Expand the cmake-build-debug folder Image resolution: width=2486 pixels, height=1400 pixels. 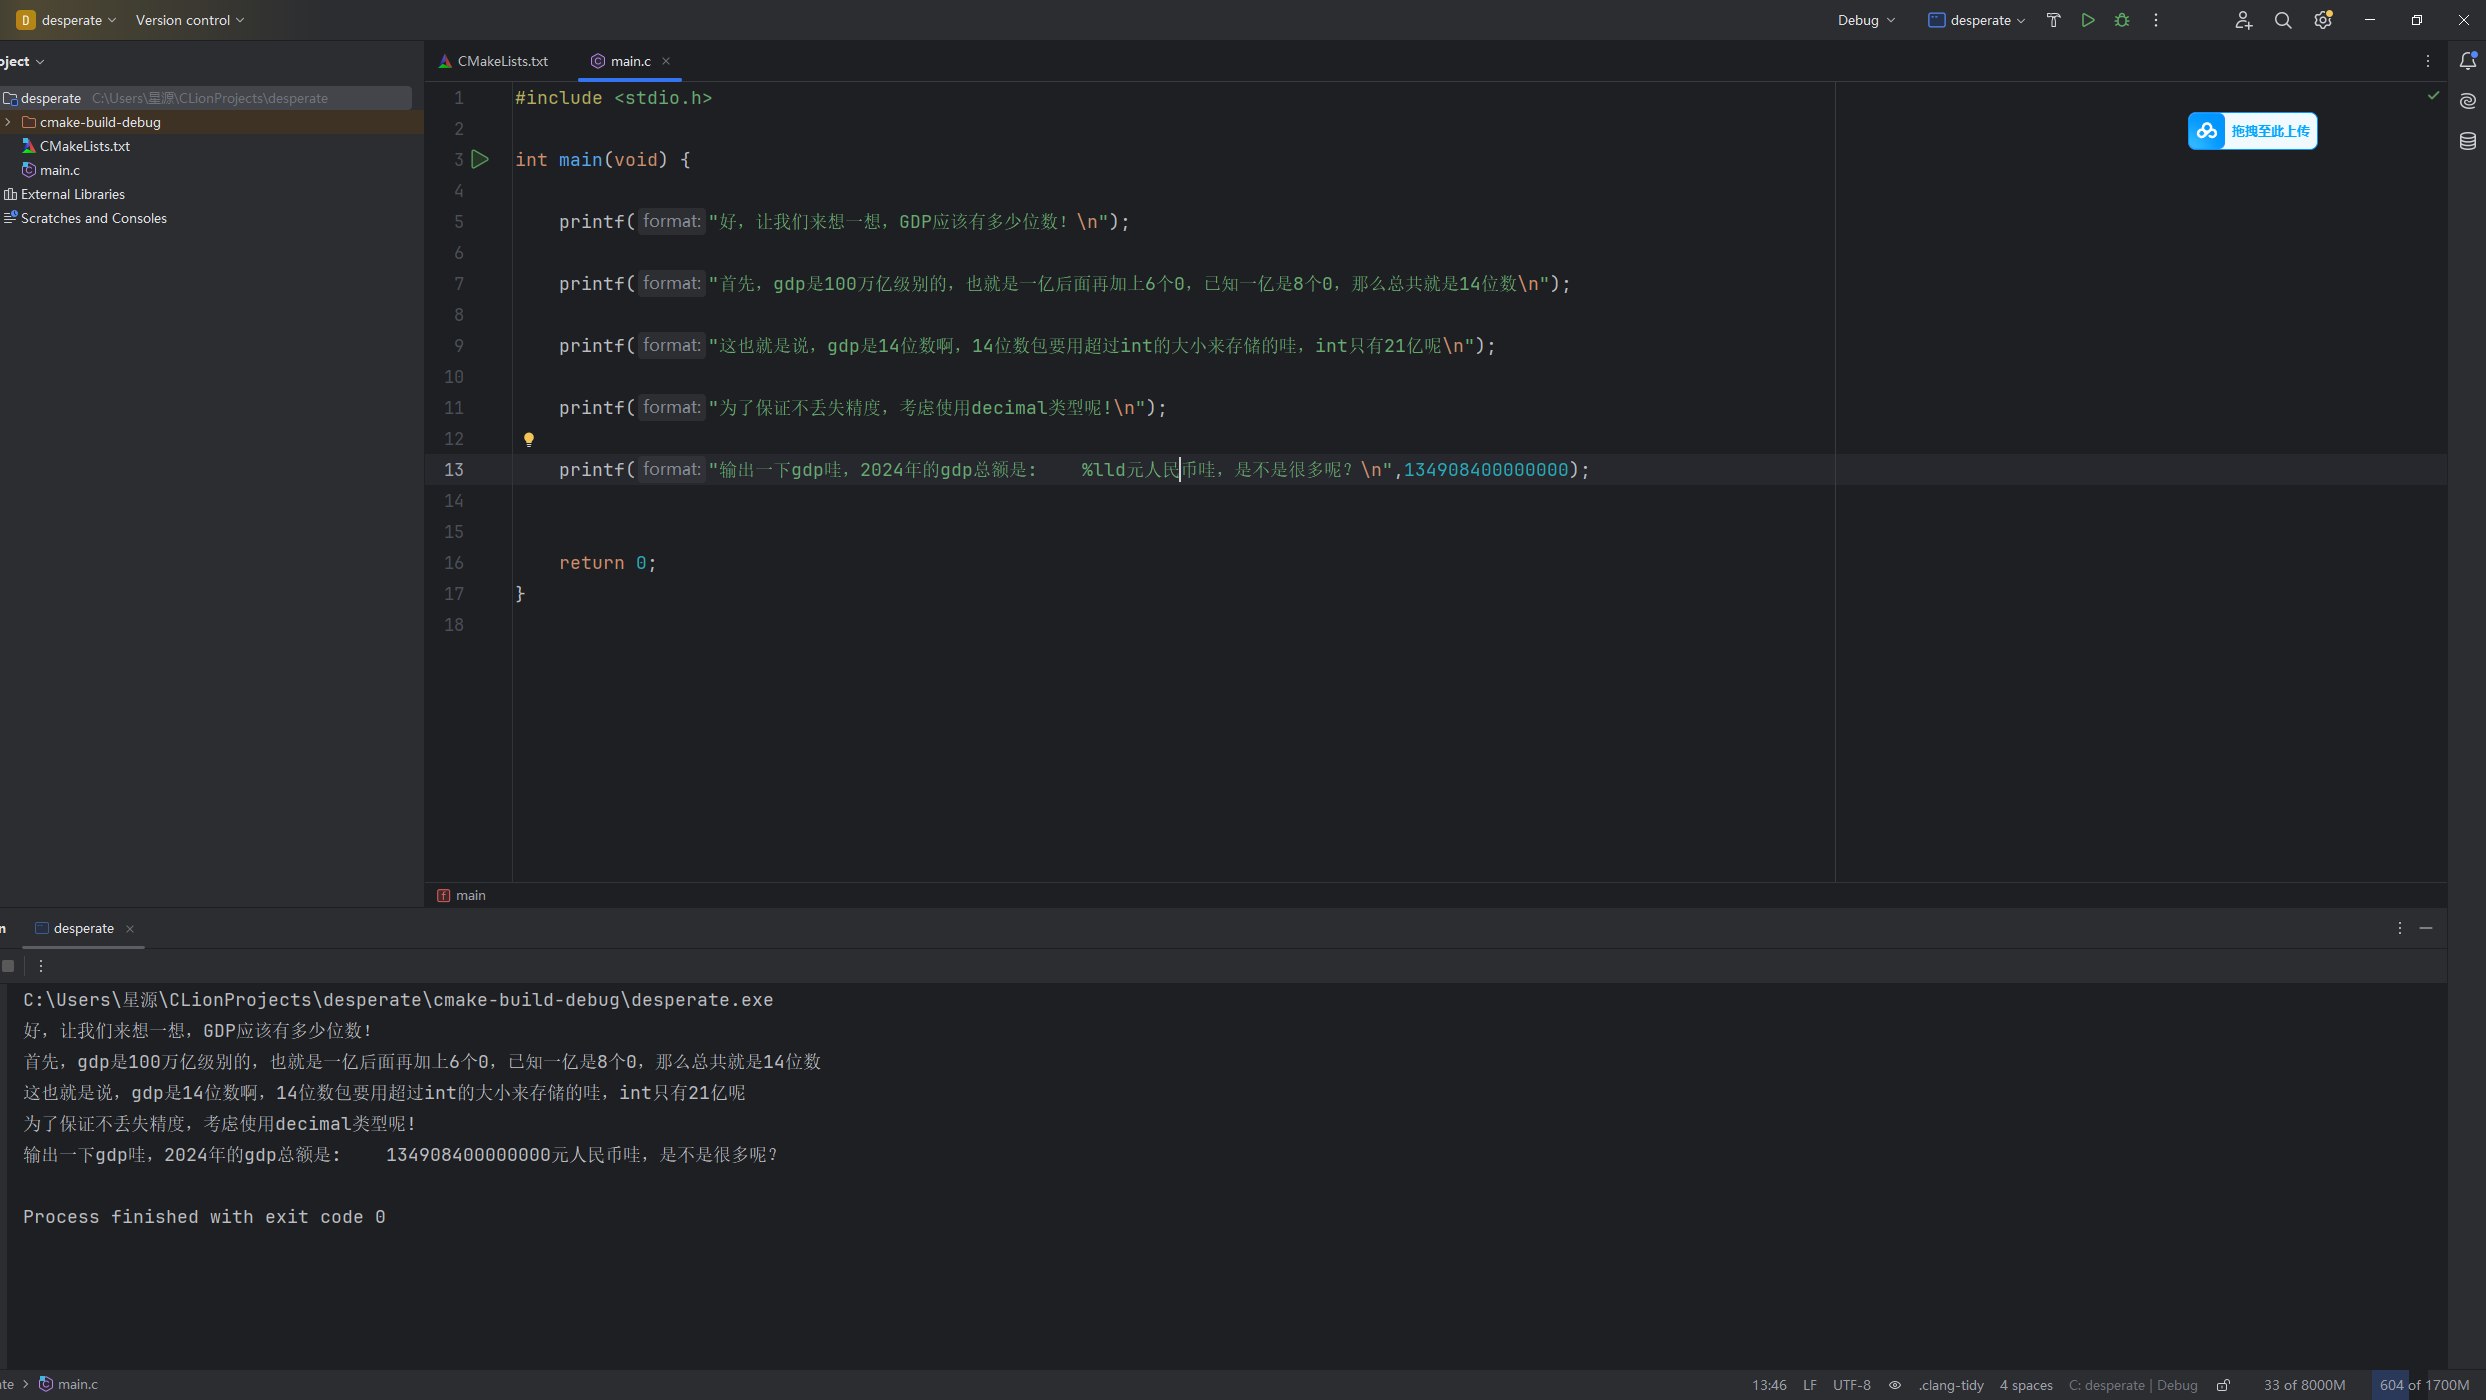point(8,122)
